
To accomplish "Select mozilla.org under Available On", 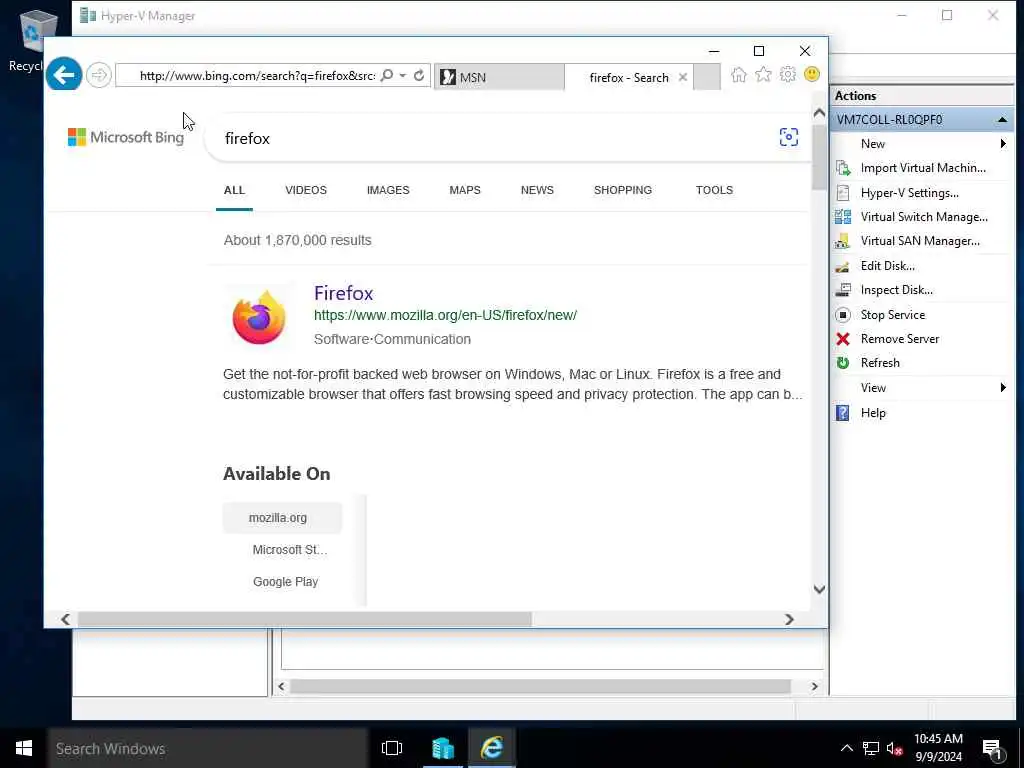I will click(282, 518).
